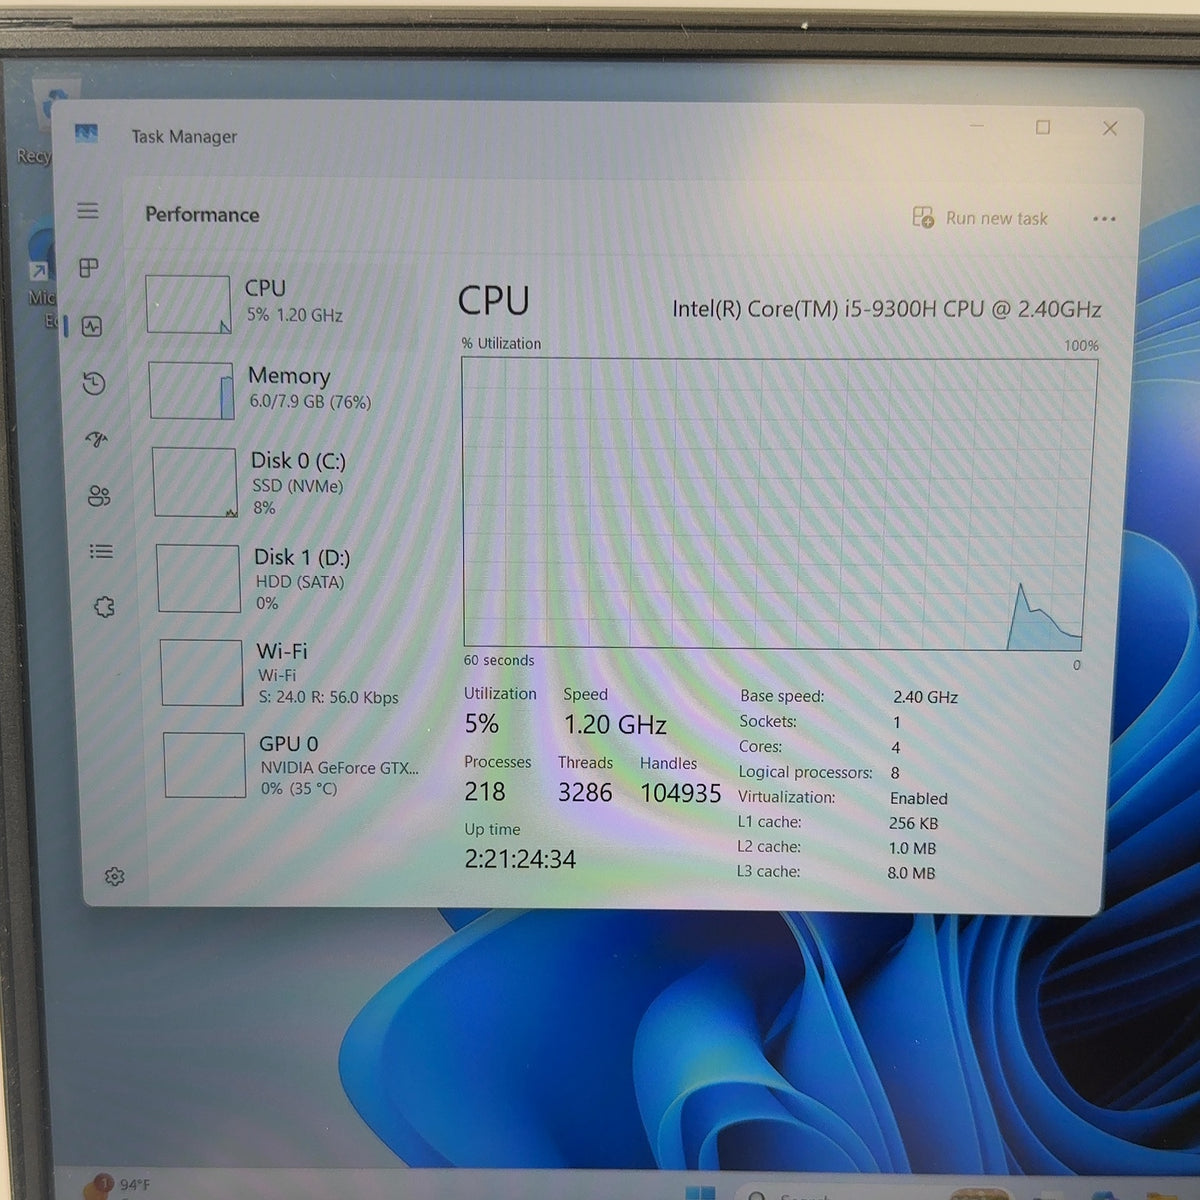Close the Task Manager window

[1110, 128]
